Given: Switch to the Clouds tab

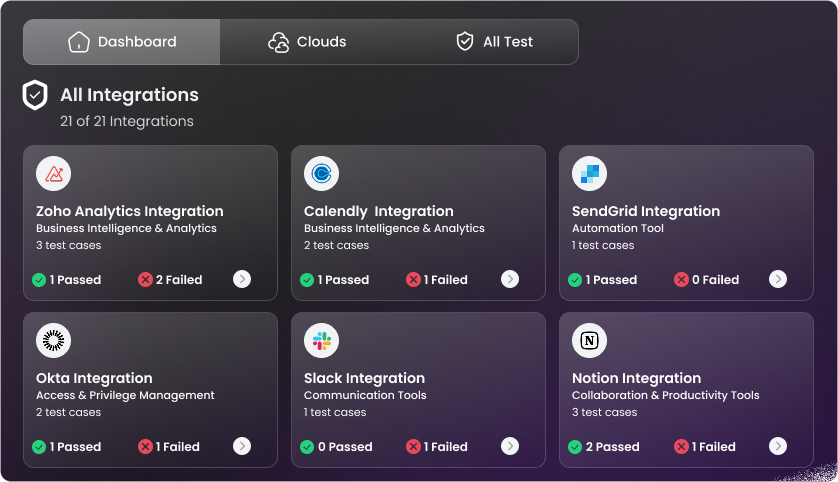Looking at the screenshot, I should [308, 42].
